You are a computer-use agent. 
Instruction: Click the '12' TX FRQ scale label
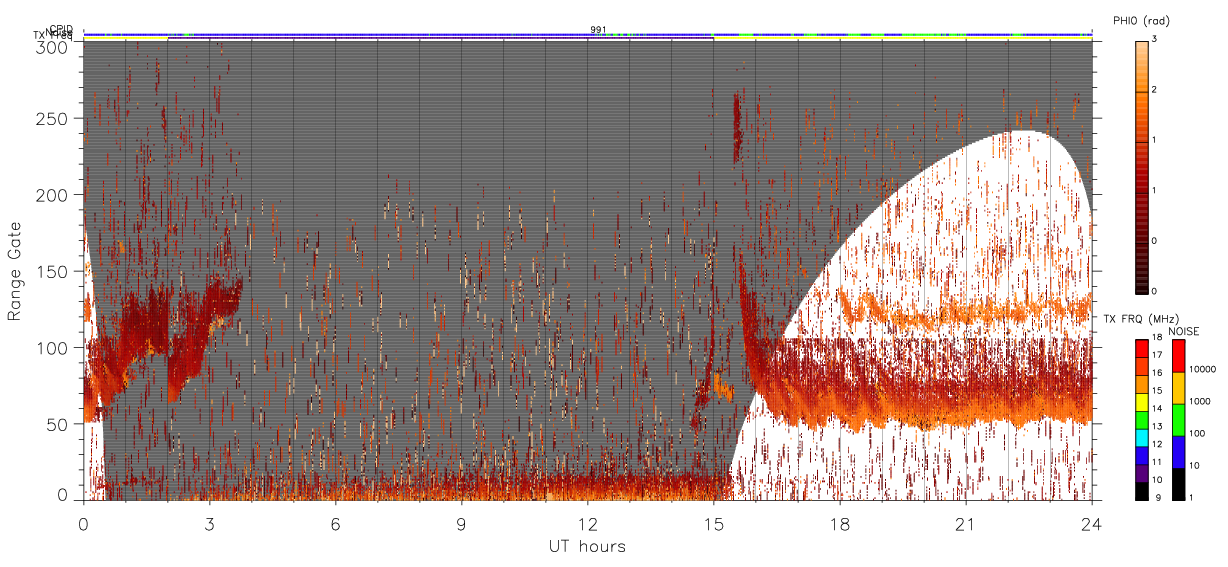(1157, 444)
